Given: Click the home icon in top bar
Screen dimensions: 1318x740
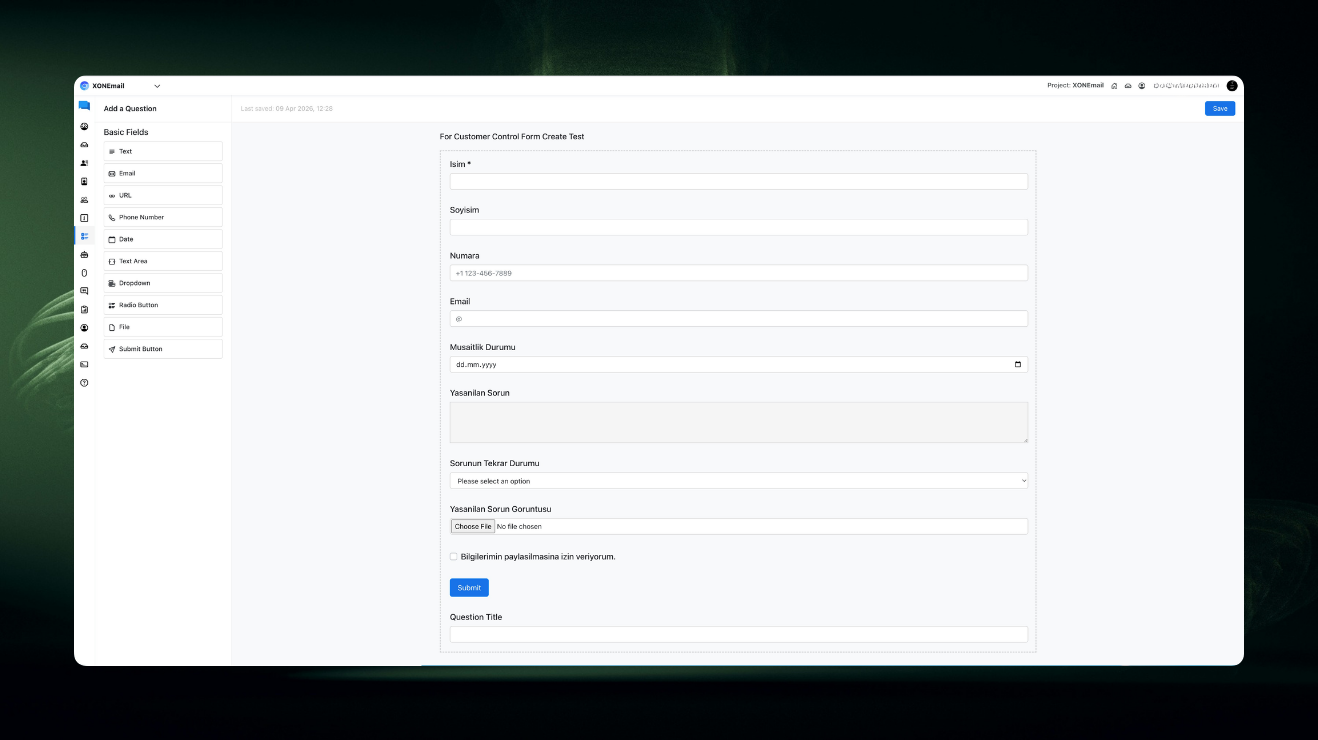Looking at the screenshot, I should coord(1114,86).
